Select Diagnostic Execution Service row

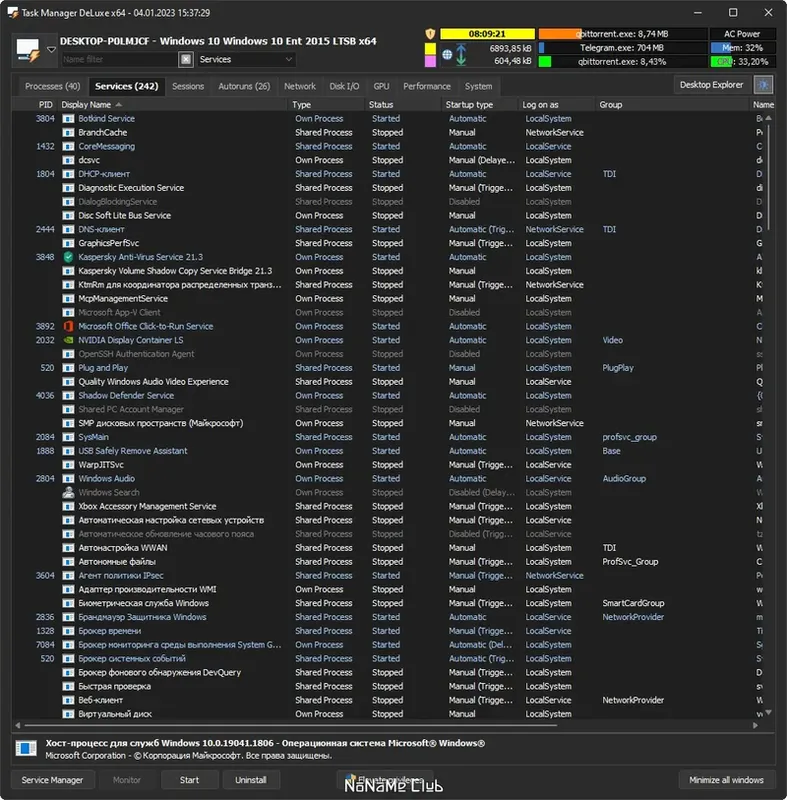pos(390,188)
